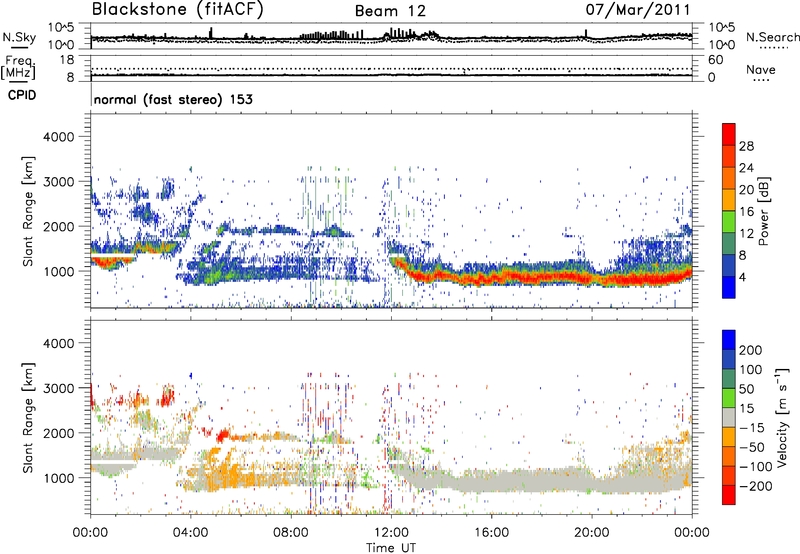Click the 'Freq. [MHz]' axis label
The image size is (800, 554).
pyautogui.click(x=18, y=67)
